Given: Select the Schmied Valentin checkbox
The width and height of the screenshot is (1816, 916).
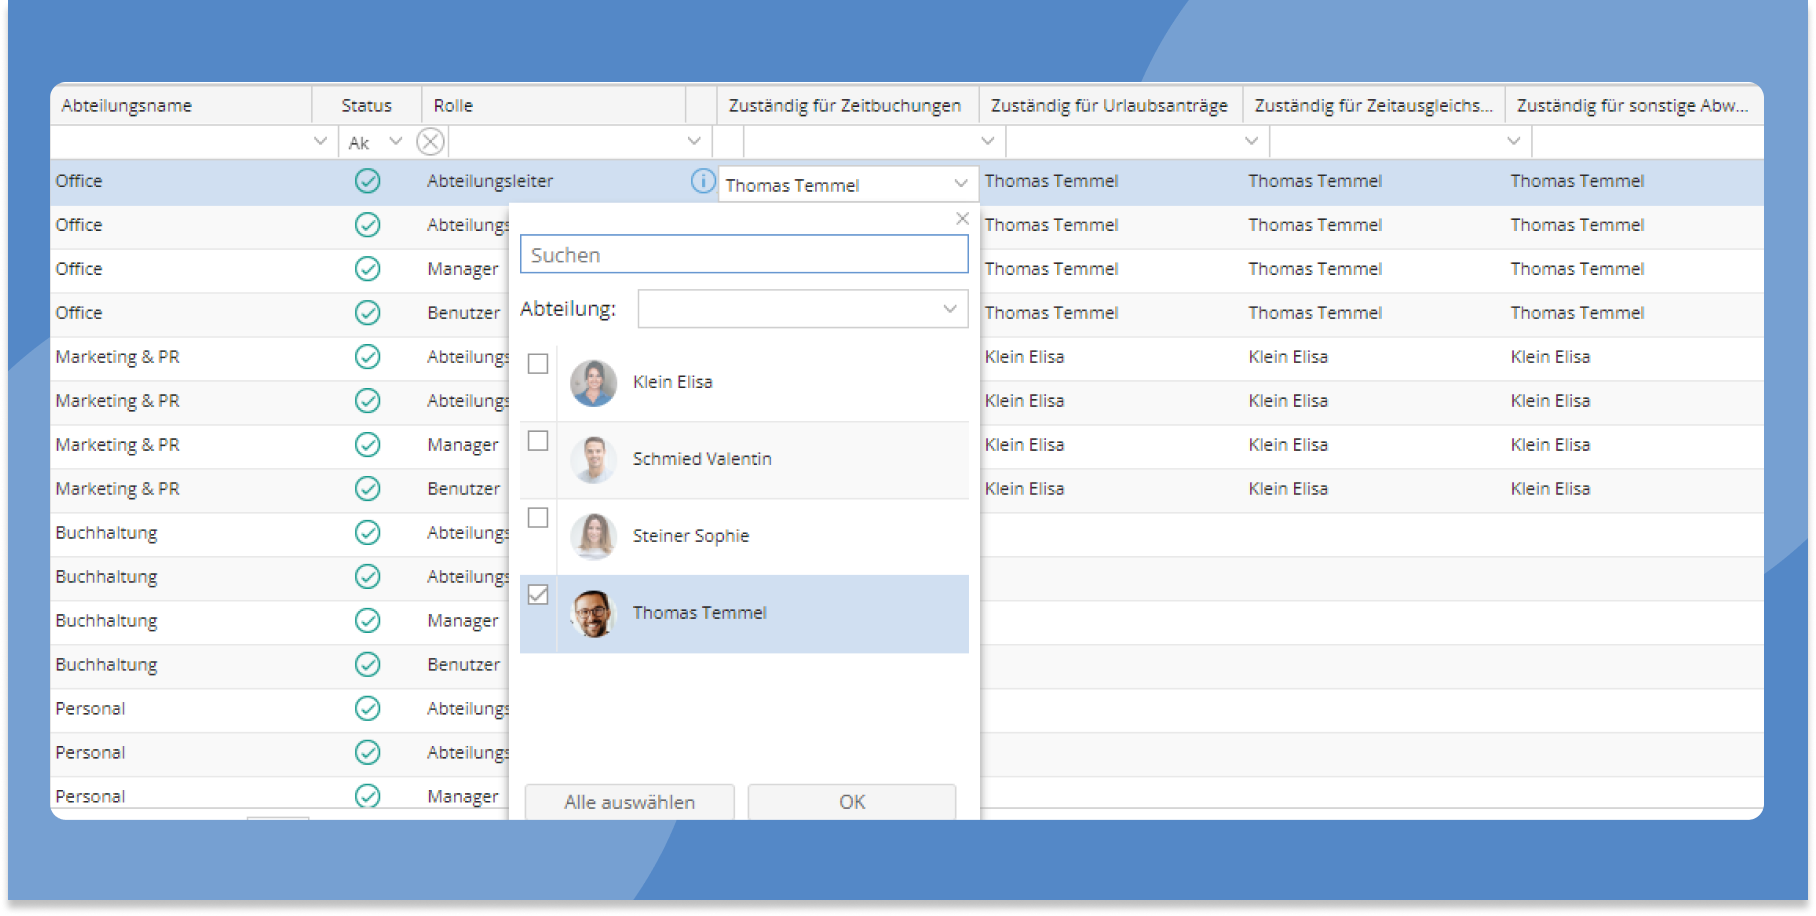Looking at the screenshot, I should click(538, 441).
